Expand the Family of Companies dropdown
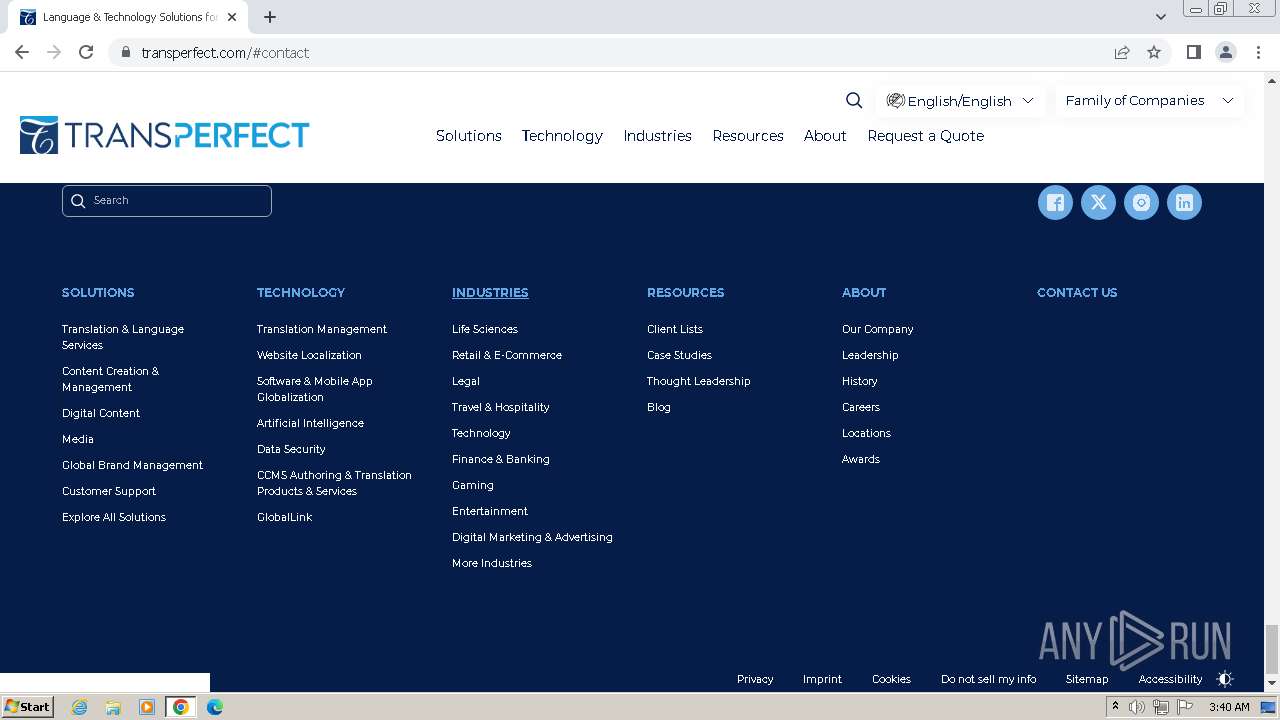Image resolution: width=1280 pixels, height=720 pixels. coord(1150,100)
